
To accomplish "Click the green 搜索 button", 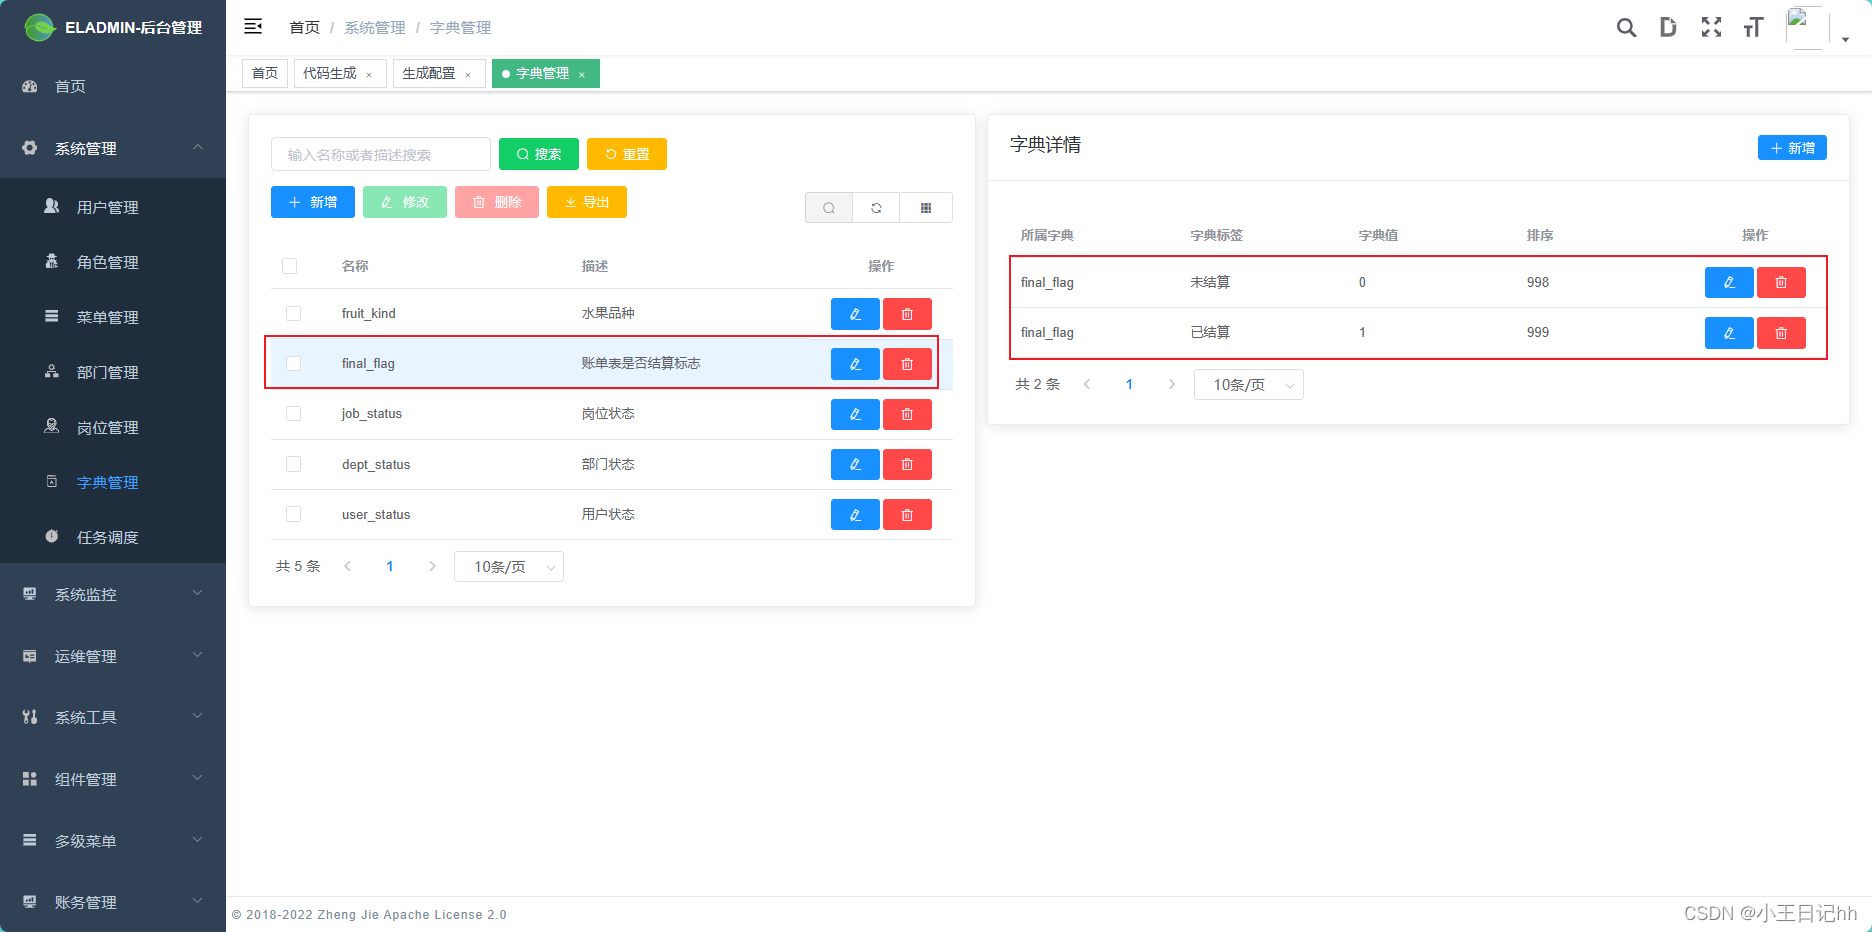I will (x=539, y=154).
